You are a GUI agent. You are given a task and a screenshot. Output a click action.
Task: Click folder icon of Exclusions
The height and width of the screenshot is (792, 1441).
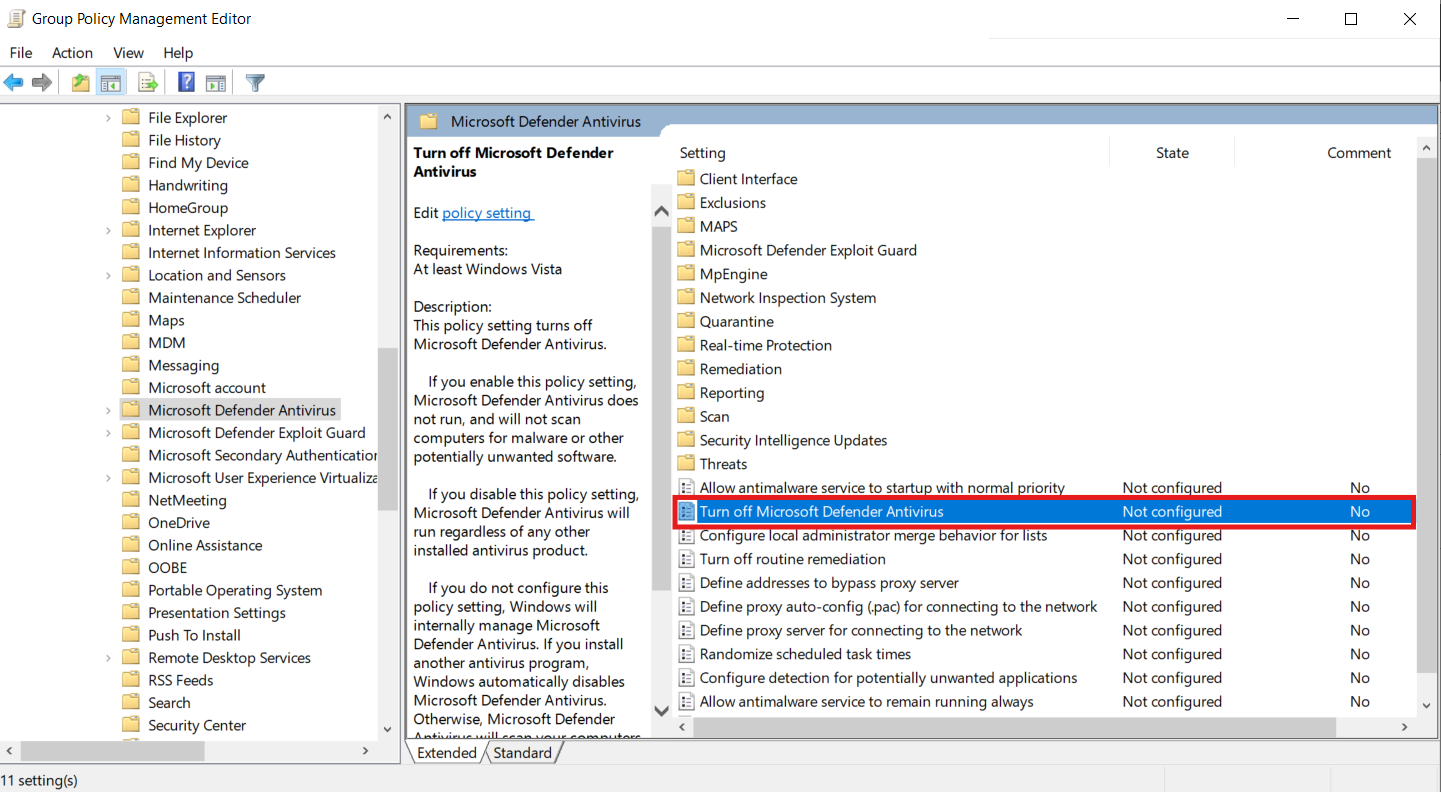coord(686,203)
